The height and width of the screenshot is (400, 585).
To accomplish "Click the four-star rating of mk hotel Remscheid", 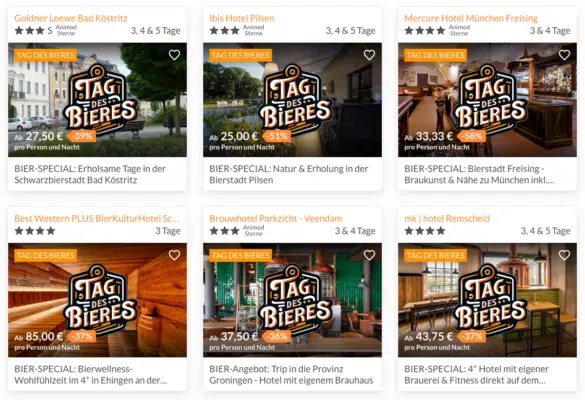I will (425, 231).
